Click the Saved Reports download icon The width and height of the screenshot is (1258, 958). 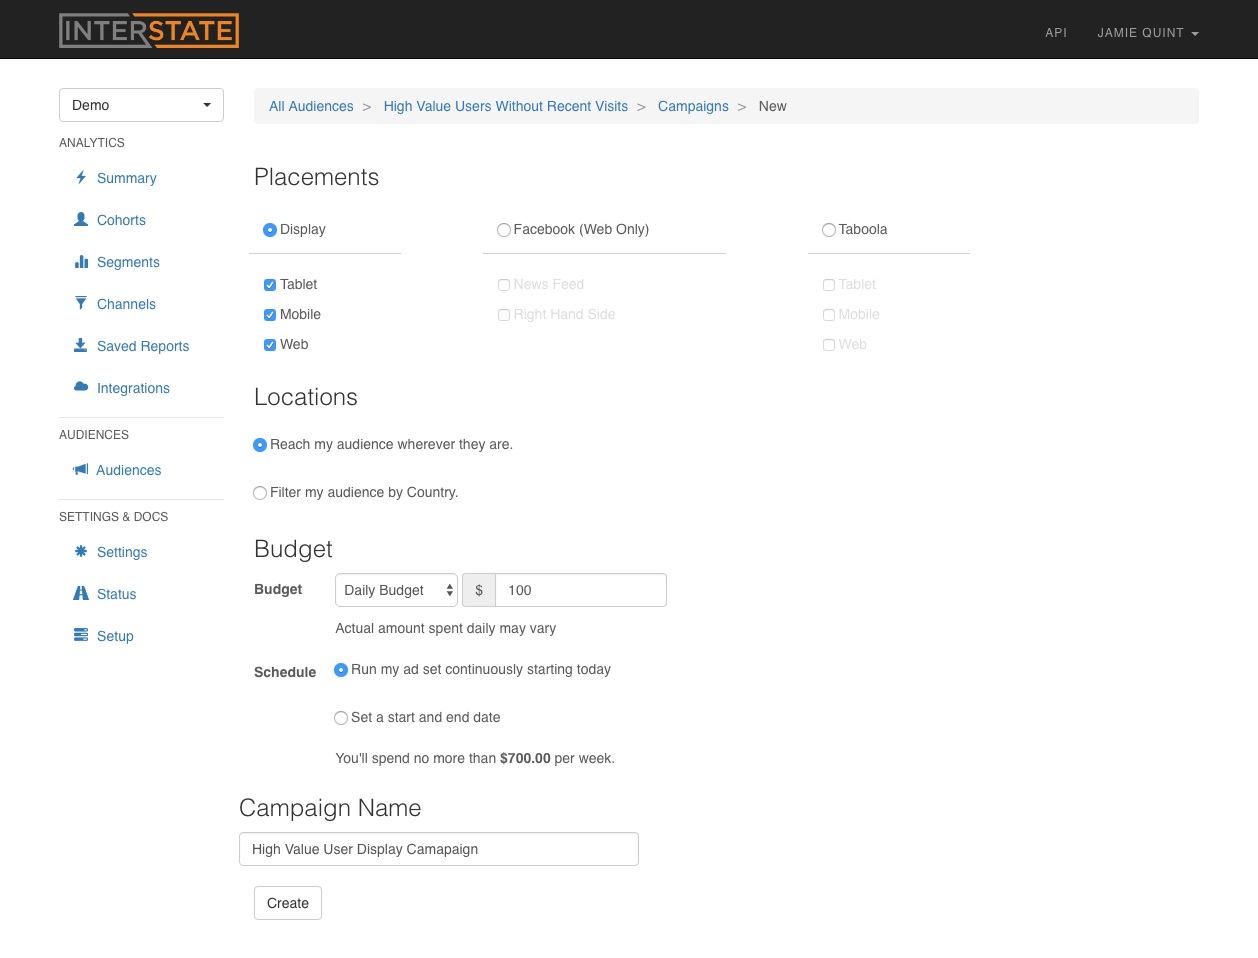[x=81, y=345]
